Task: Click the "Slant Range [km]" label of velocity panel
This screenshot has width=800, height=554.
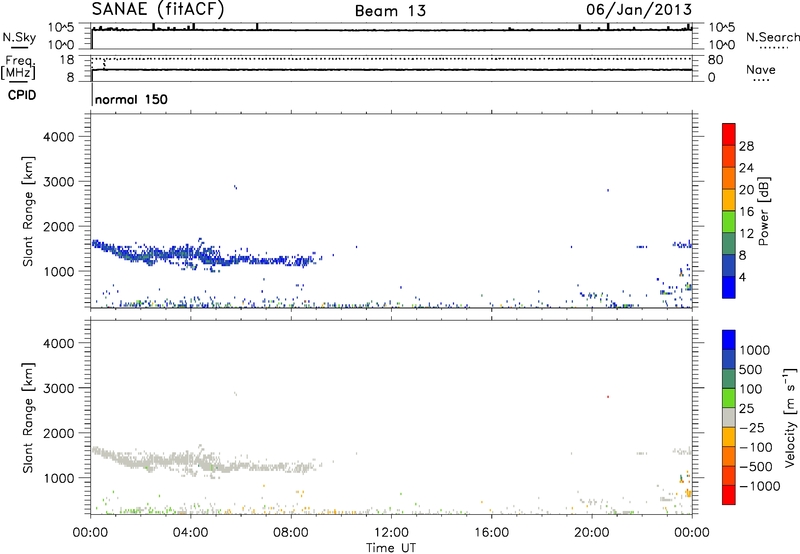Action: pyautogui.click(x=28, y=418)
